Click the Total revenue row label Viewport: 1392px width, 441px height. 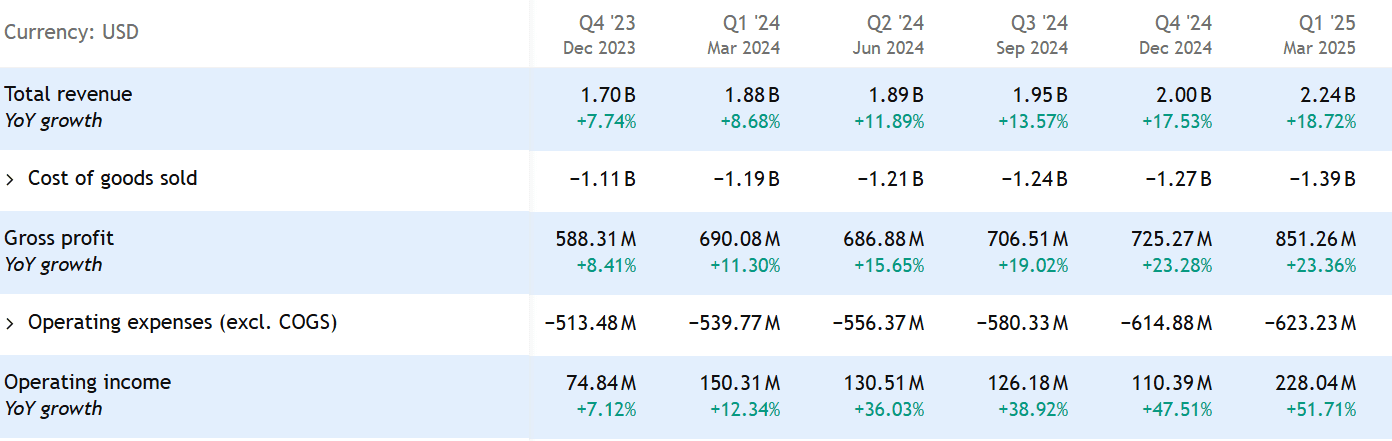[x=68, y=94]
